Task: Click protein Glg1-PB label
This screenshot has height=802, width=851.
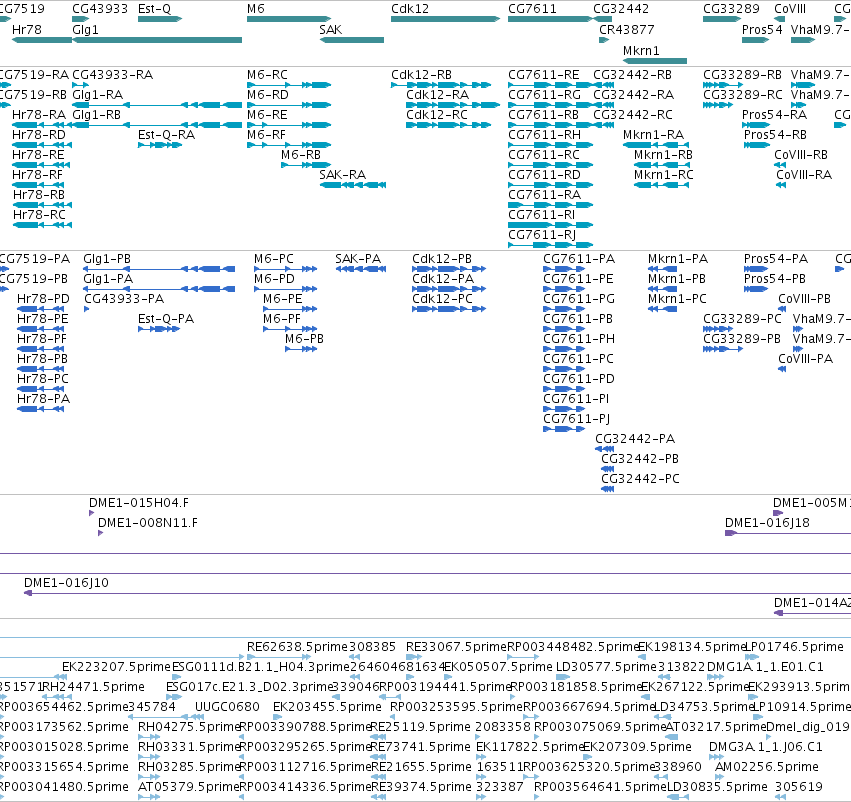Action: (107, 258)
